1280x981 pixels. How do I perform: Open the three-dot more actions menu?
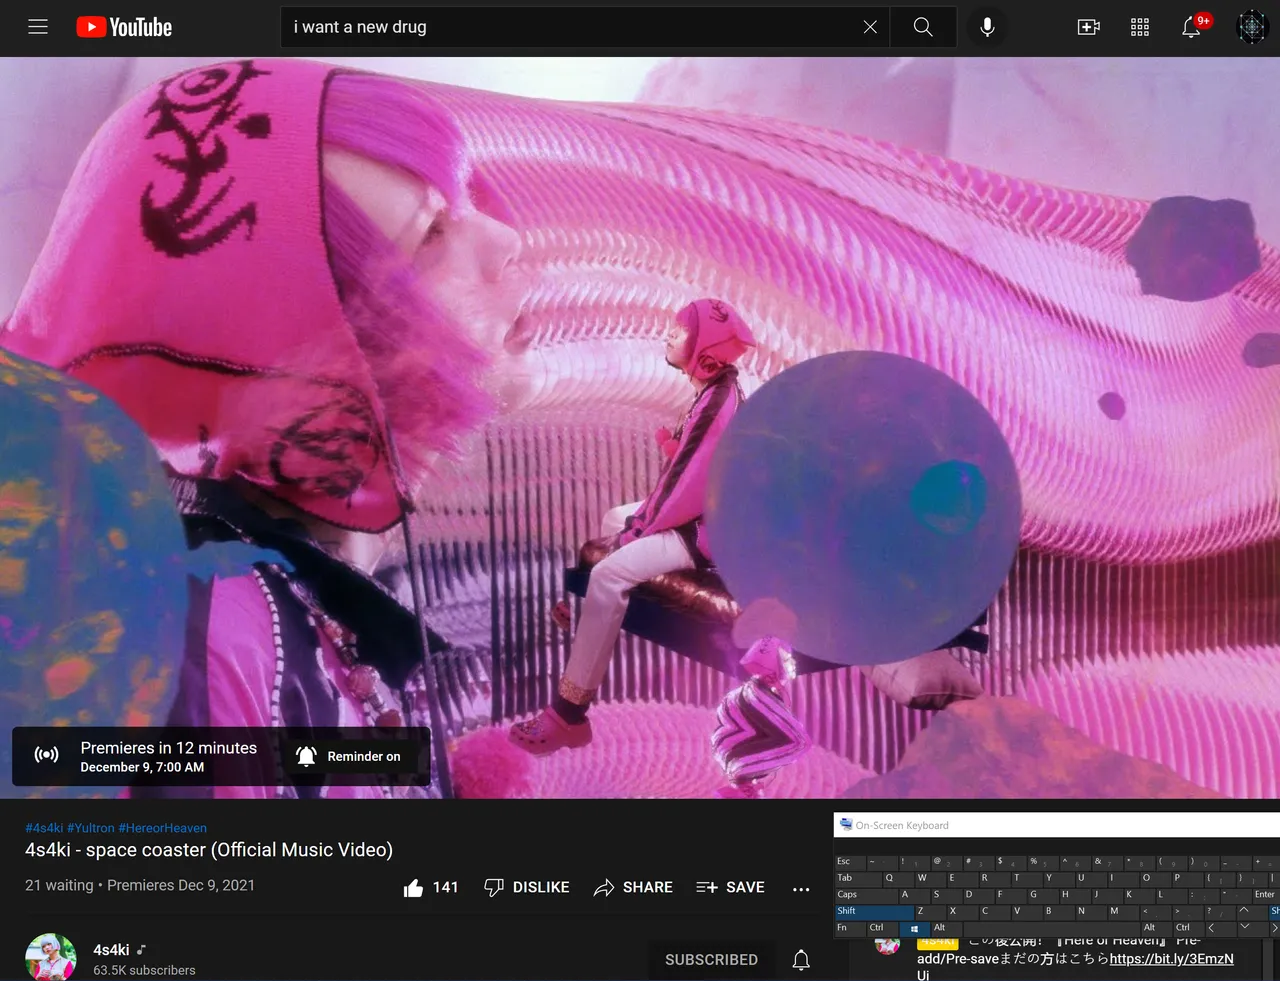click(801, 888)
